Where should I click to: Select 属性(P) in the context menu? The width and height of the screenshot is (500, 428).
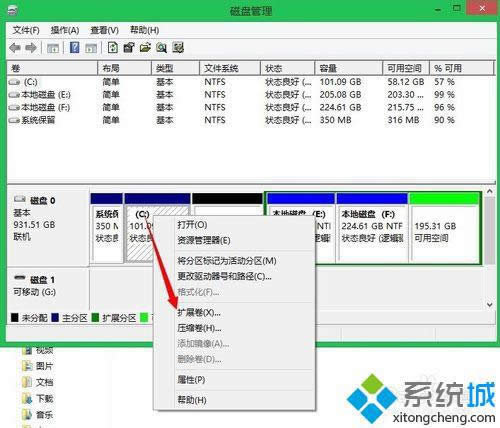[x=191, y=380]
